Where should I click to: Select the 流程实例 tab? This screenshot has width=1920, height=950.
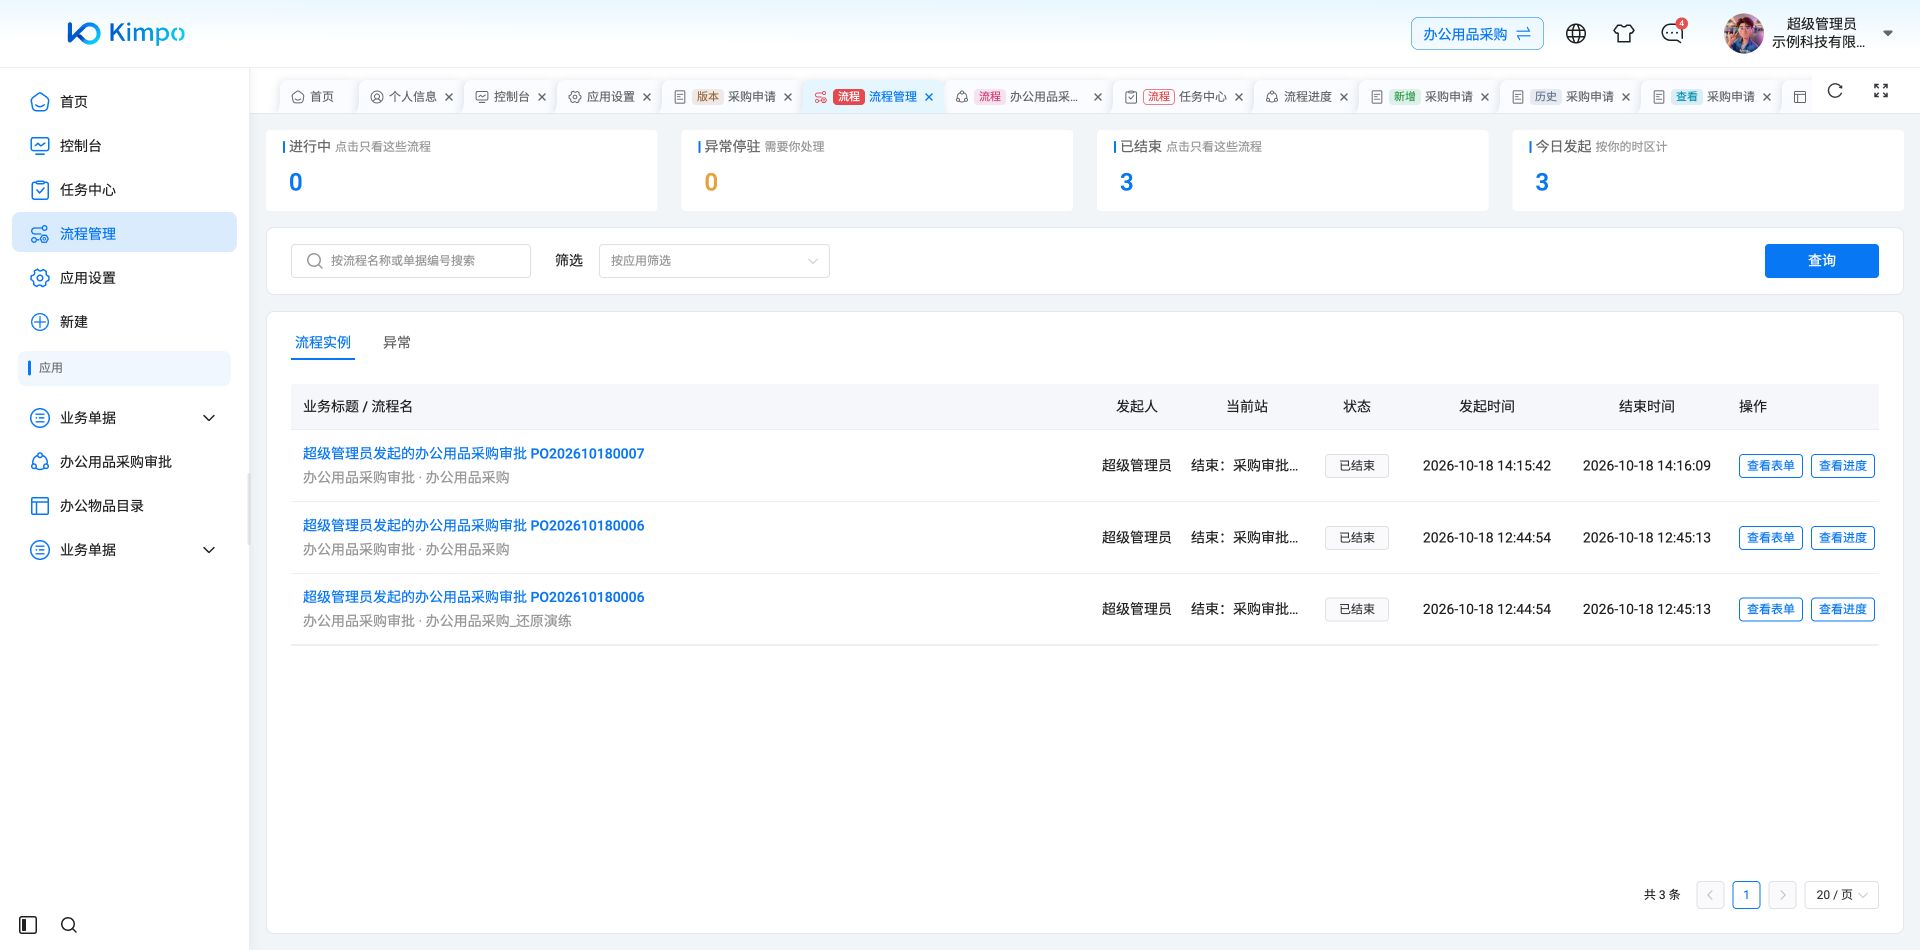323,342
